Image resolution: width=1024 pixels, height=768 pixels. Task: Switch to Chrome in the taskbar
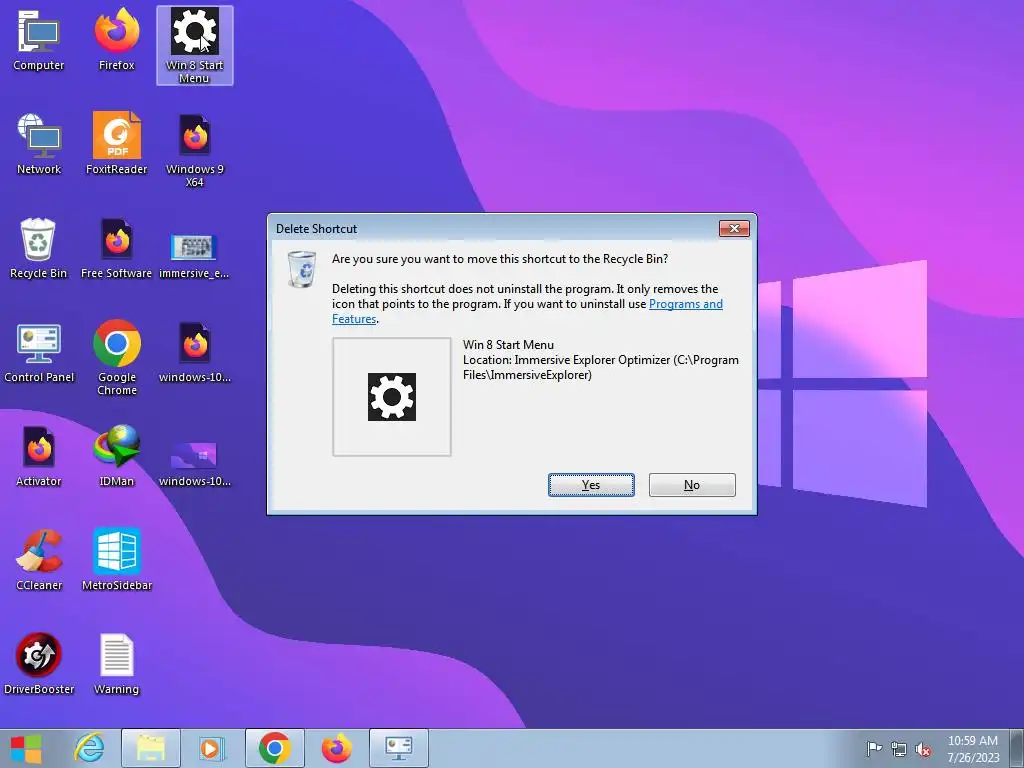[x=274, y=748]
